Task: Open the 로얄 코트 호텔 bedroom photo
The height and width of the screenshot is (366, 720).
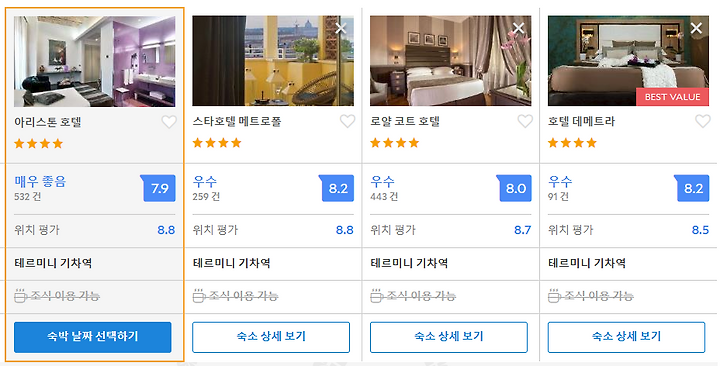Action: click(450, 61)
